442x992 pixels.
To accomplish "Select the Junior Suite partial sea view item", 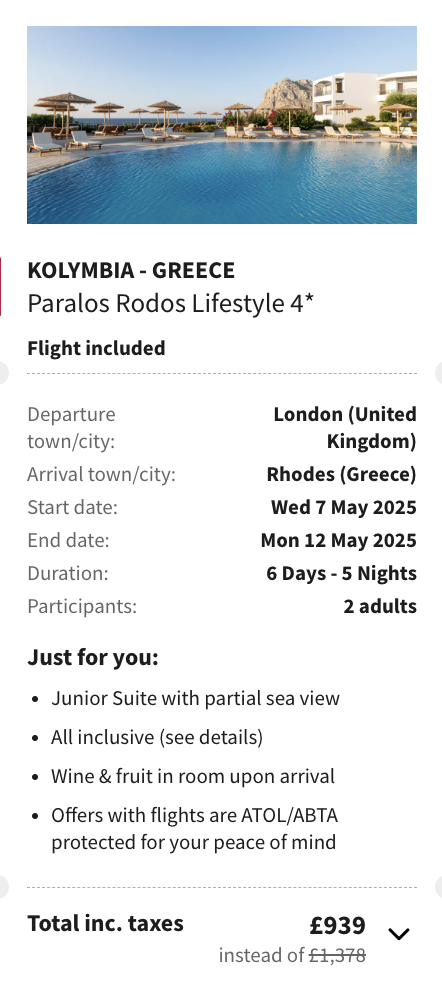I will point(195,698).
